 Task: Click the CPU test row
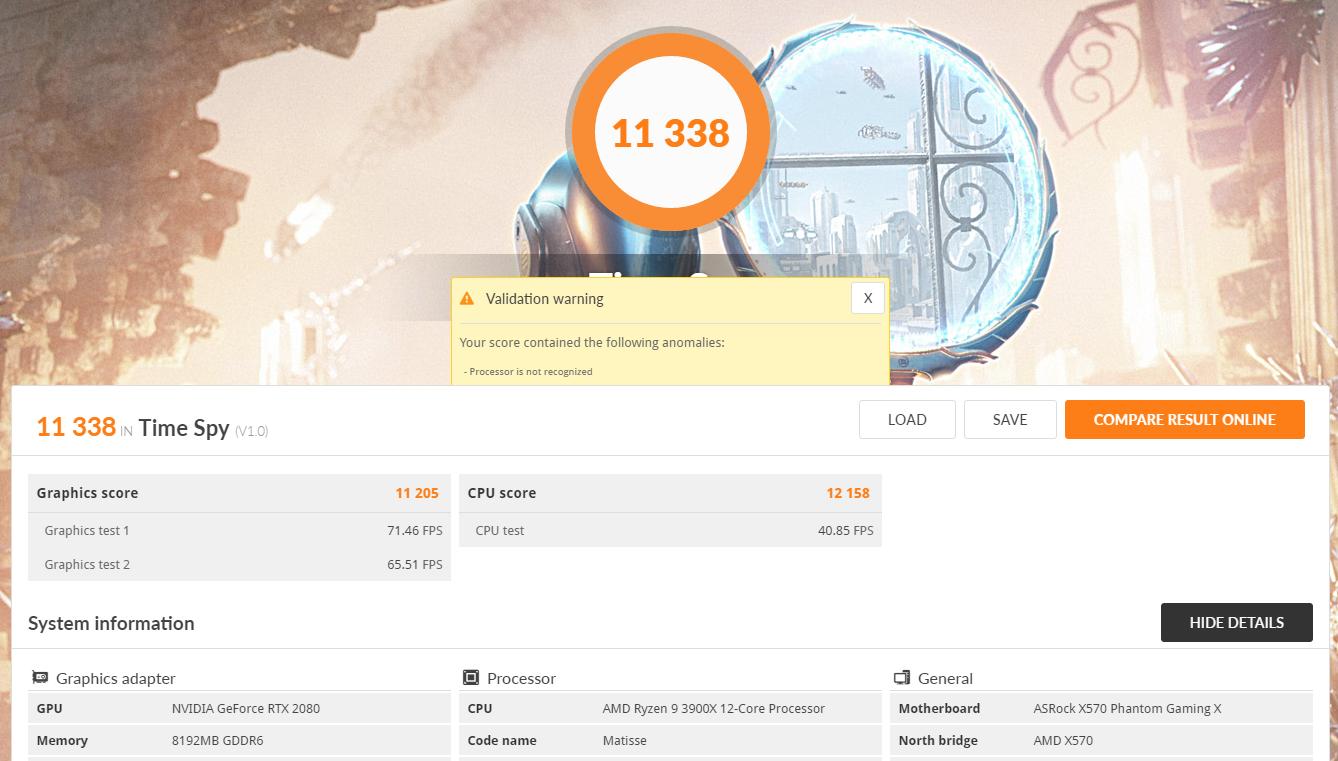[670, 530]
